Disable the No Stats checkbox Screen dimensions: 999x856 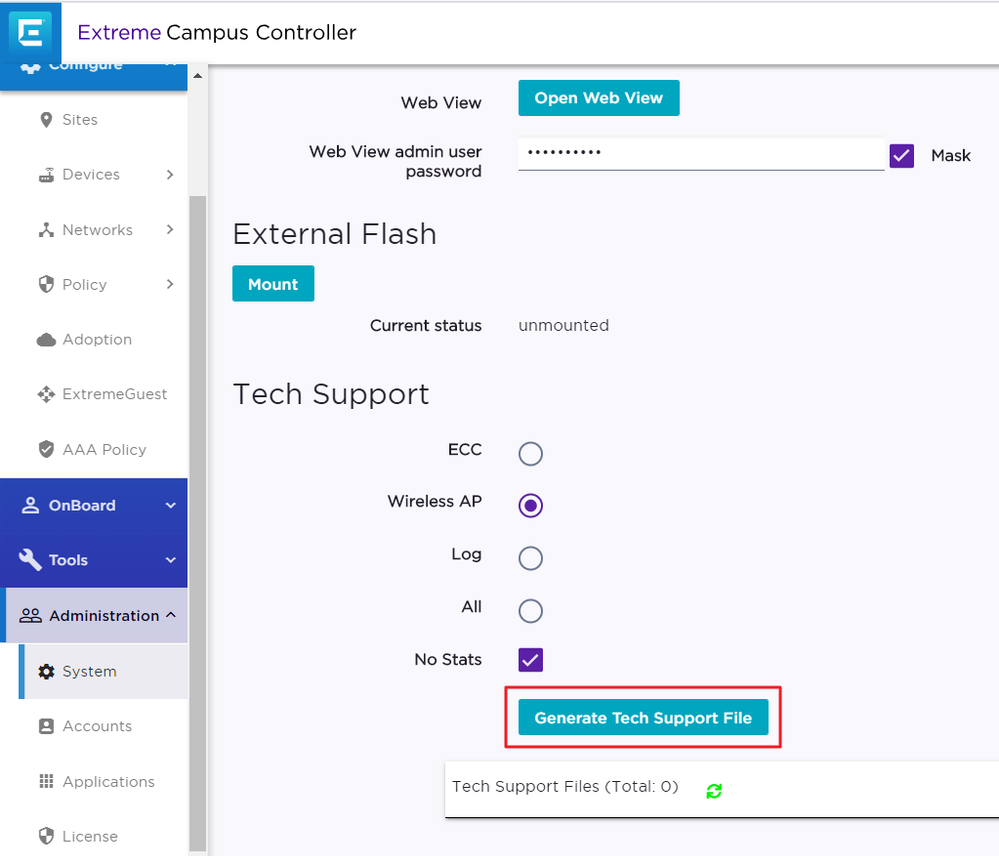[x=530, y=660]
